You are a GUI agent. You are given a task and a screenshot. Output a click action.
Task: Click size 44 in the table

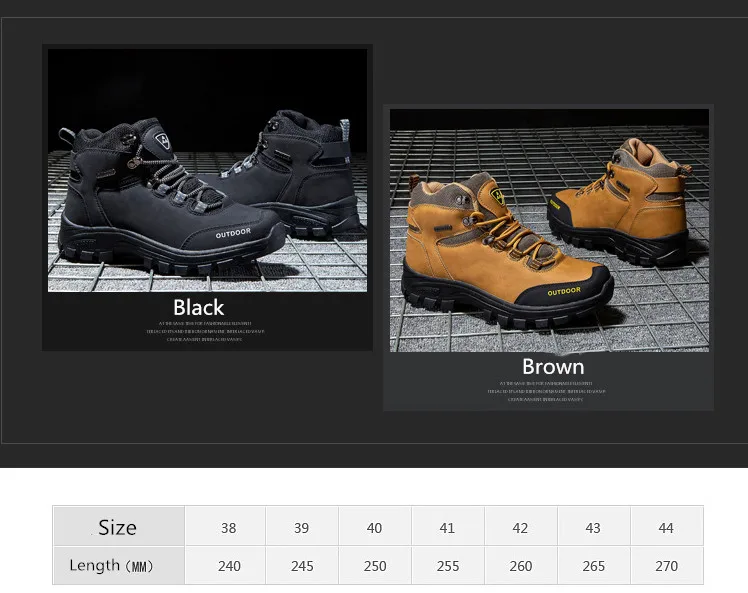tap(667, 527)
